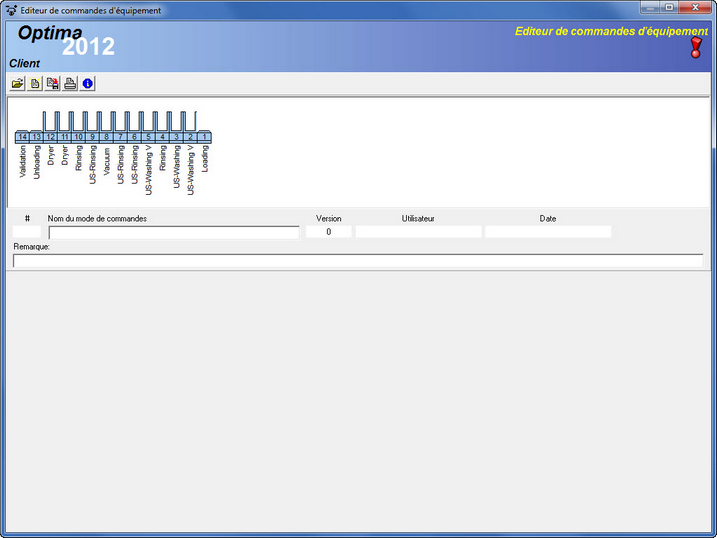Maximize the Editeur de commandes window
The width and height of the screenshot is (717, 538).
(669, 7)
